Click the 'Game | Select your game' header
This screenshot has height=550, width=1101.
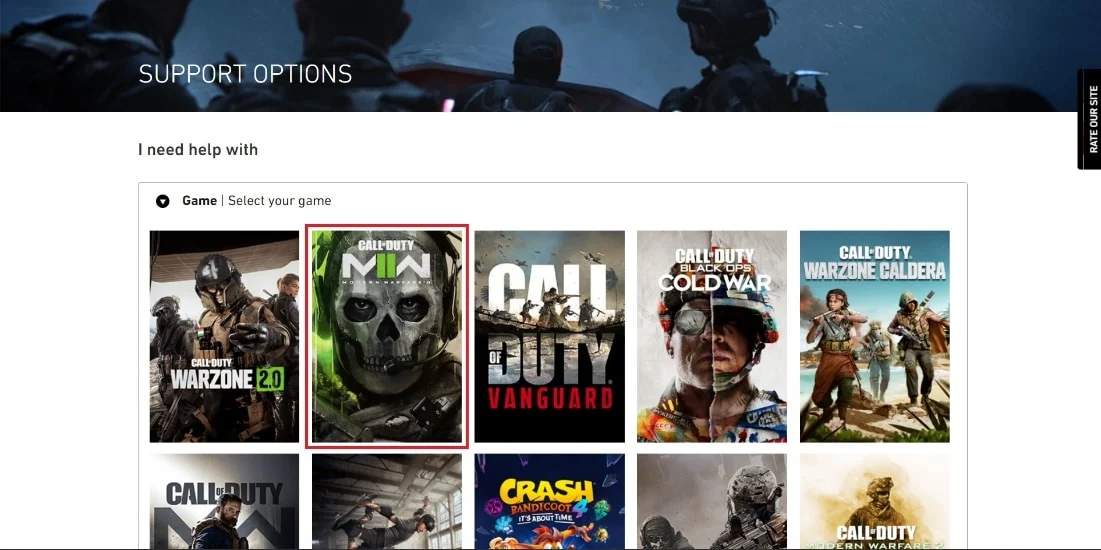(256, 201)
